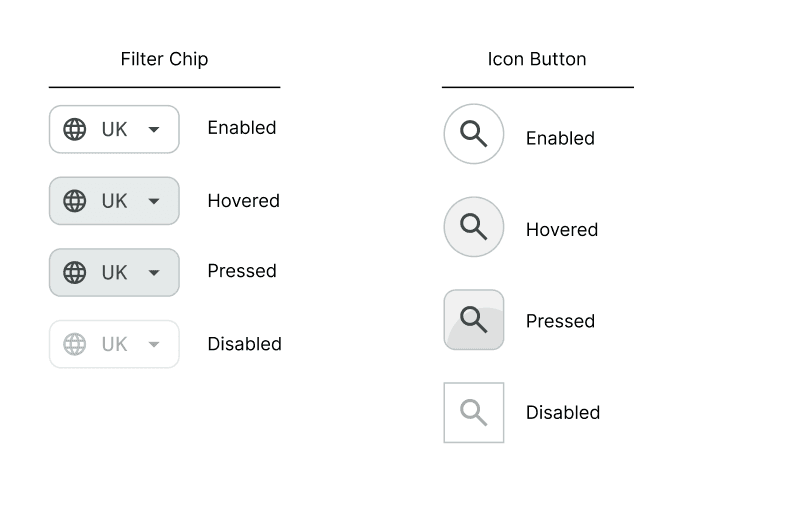Expand dropdown arrow on Hovered UK chip
The image size is (810, 510).
pos(153,201)
